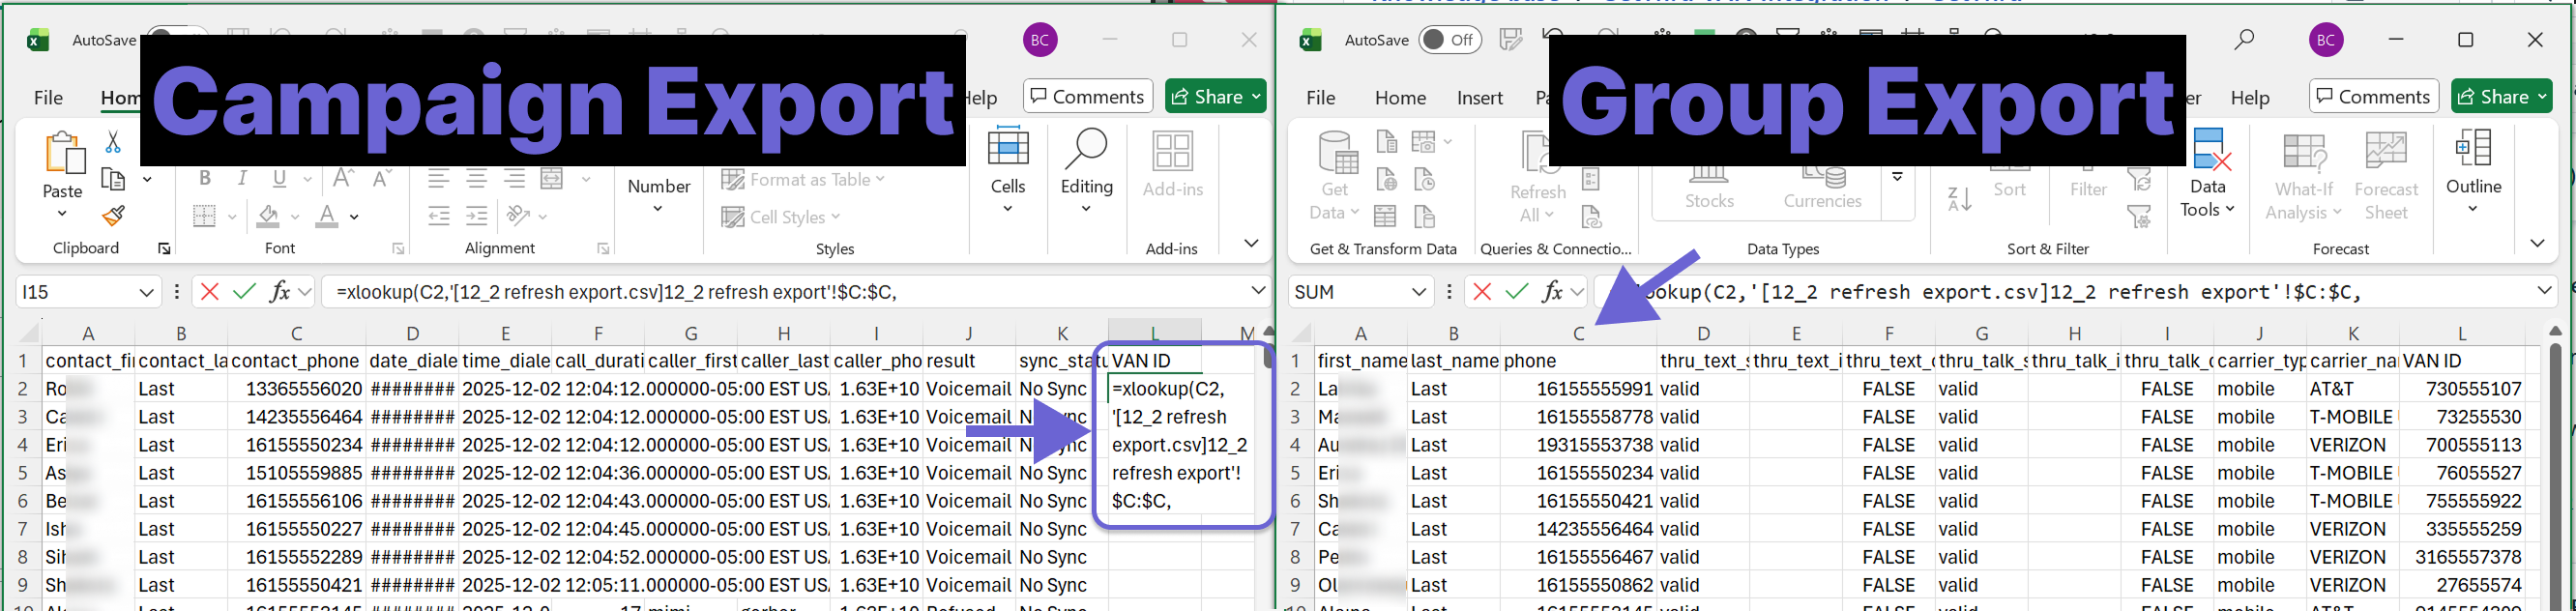Click the Align Left icon
Viewport: 2576px width, 611px height.
click(x=438, y=179)
